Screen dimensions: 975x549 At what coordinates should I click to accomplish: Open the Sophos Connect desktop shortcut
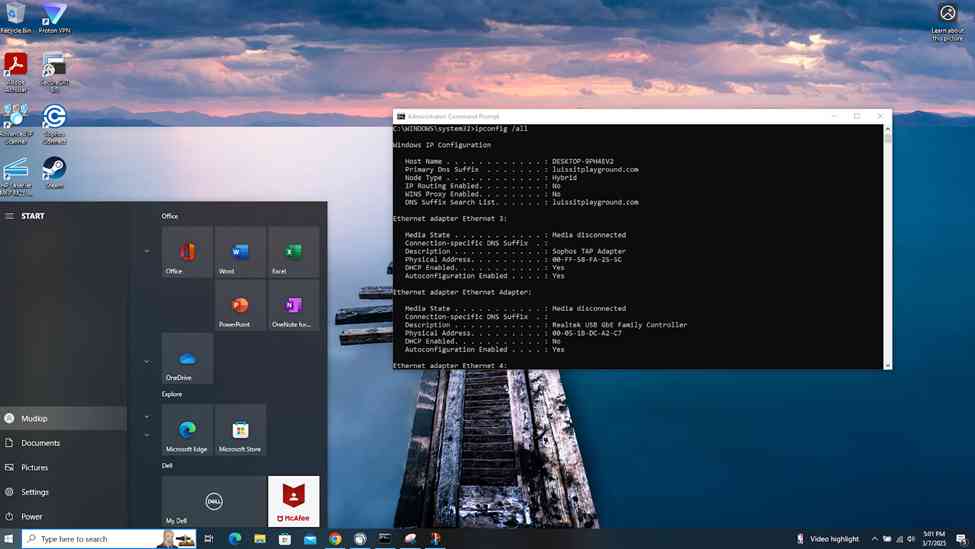coord(54,124)
